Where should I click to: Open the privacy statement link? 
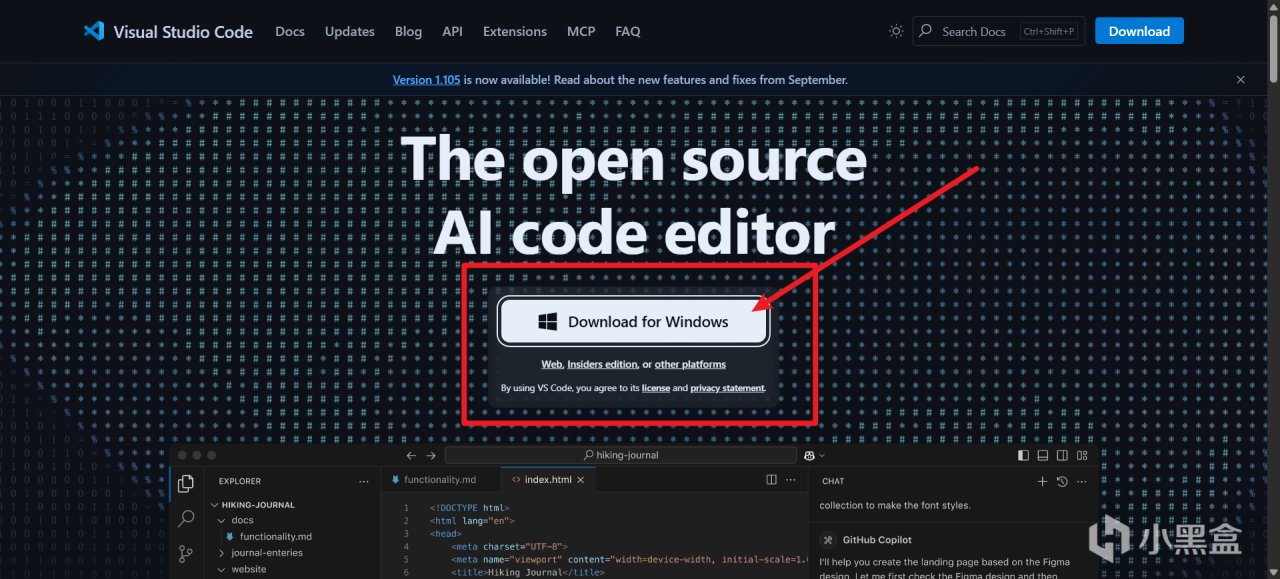pyautogui.click(x=727, y=388)
